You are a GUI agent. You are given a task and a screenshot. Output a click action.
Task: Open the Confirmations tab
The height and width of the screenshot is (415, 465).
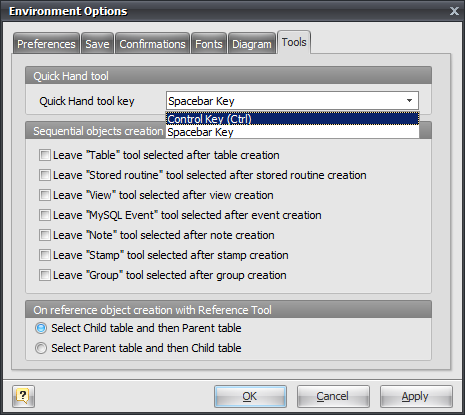[x=152, y=44]
